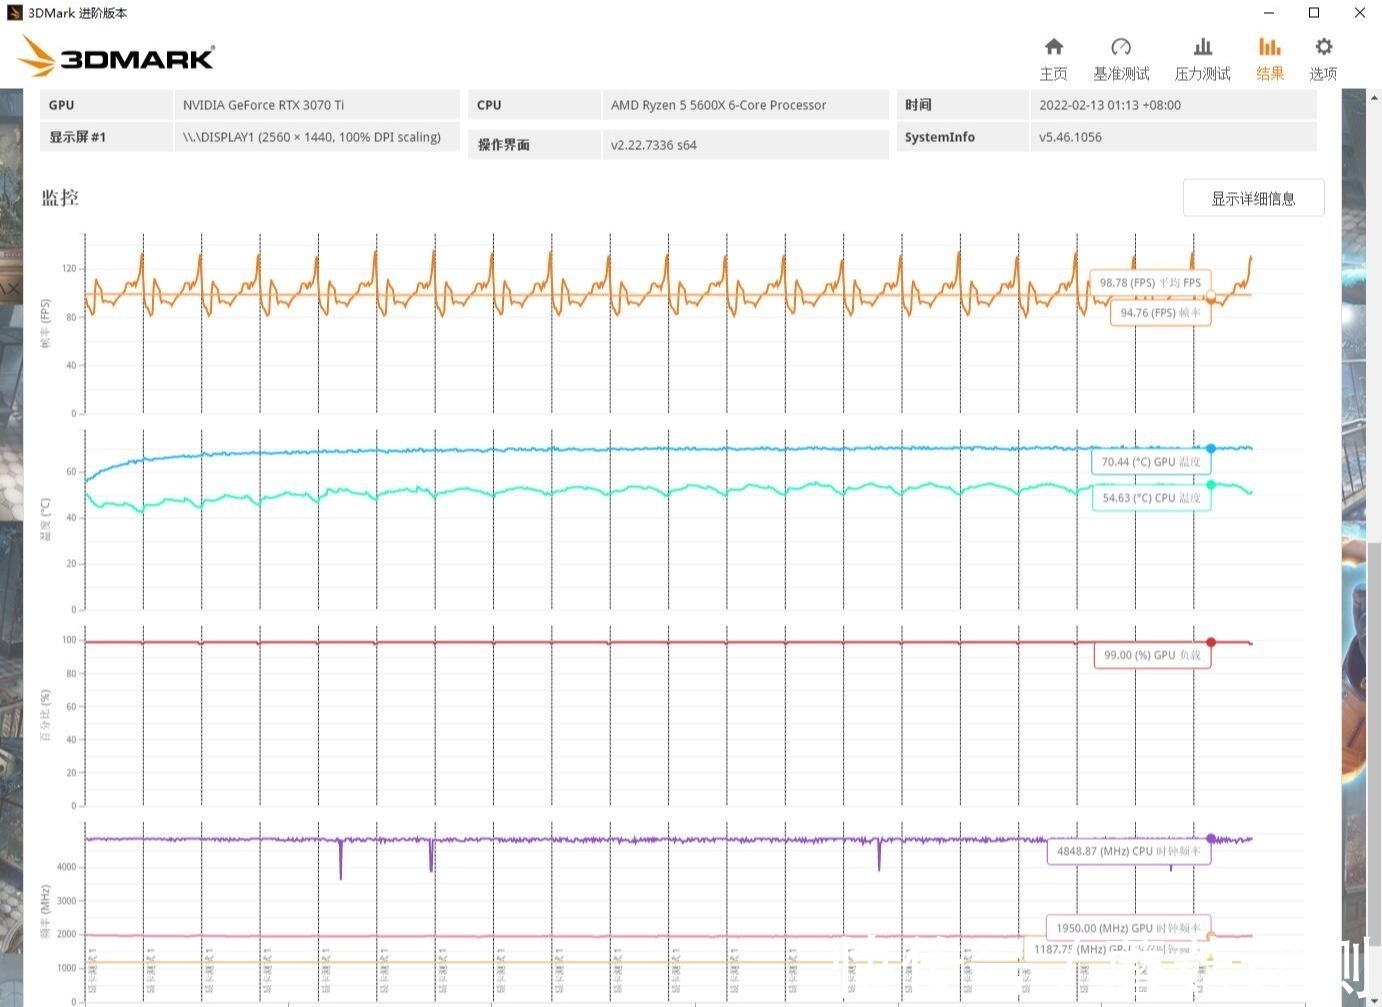
Task: Click the 98.78 (FPS) 平均 FPS tooltip
Action: click(x=1150, y=283)
